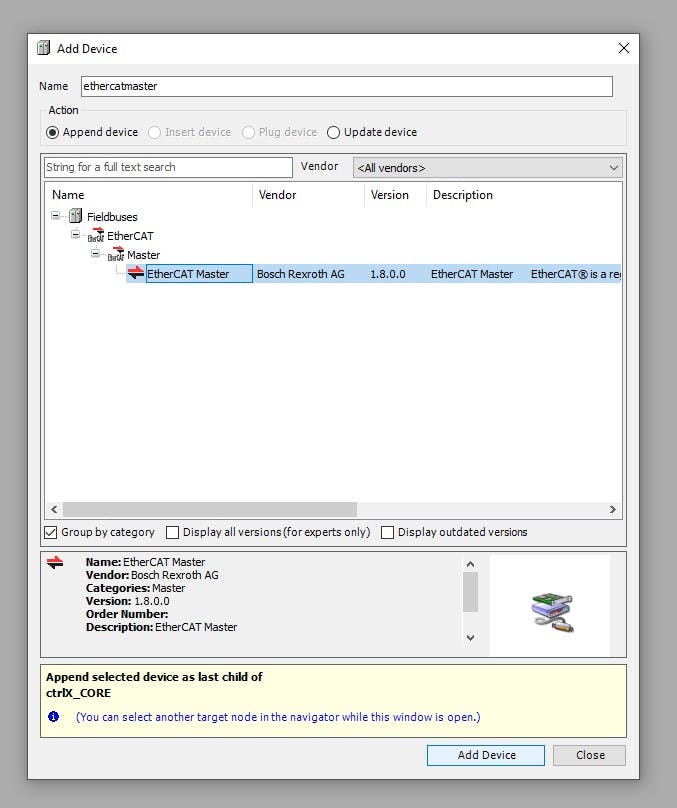Enable Display outdated versions checkbox
This screenshot has height=808, width=677.
coord(387,532)
